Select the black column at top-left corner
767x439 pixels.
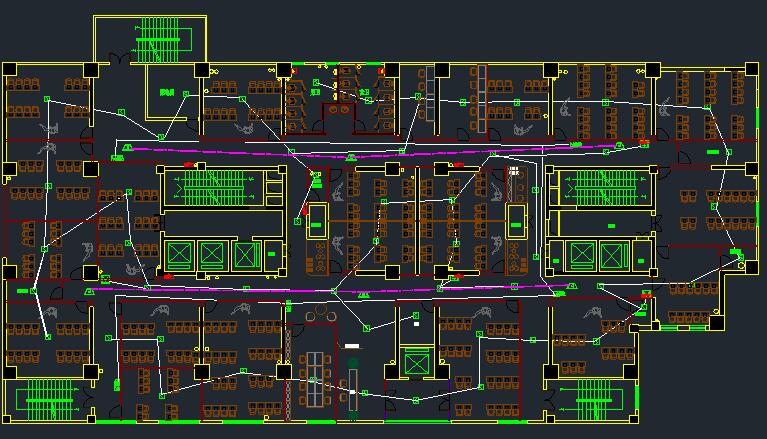click(11, 69)
